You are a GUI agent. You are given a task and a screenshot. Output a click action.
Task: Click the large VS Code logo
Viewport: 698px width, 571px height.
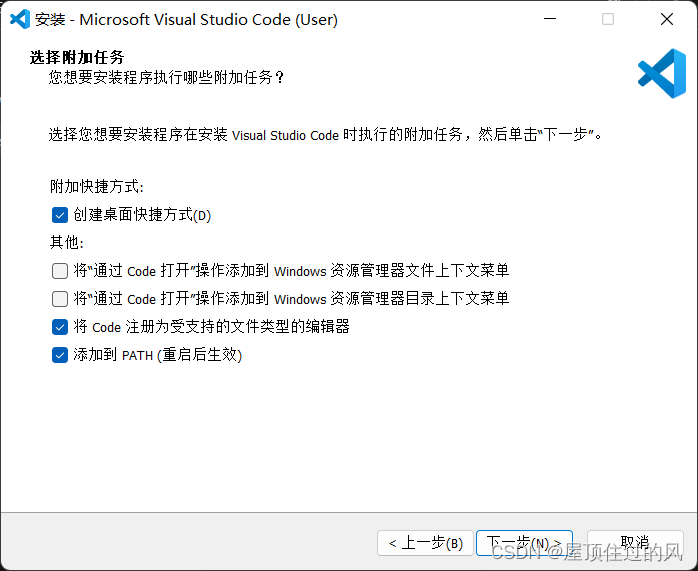click(x=662, y=73)
